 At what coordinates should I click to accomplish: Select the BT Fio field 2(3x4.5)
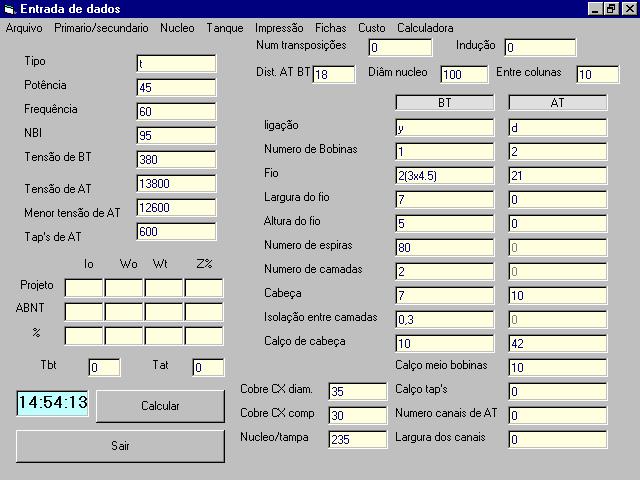coord(444,176)
